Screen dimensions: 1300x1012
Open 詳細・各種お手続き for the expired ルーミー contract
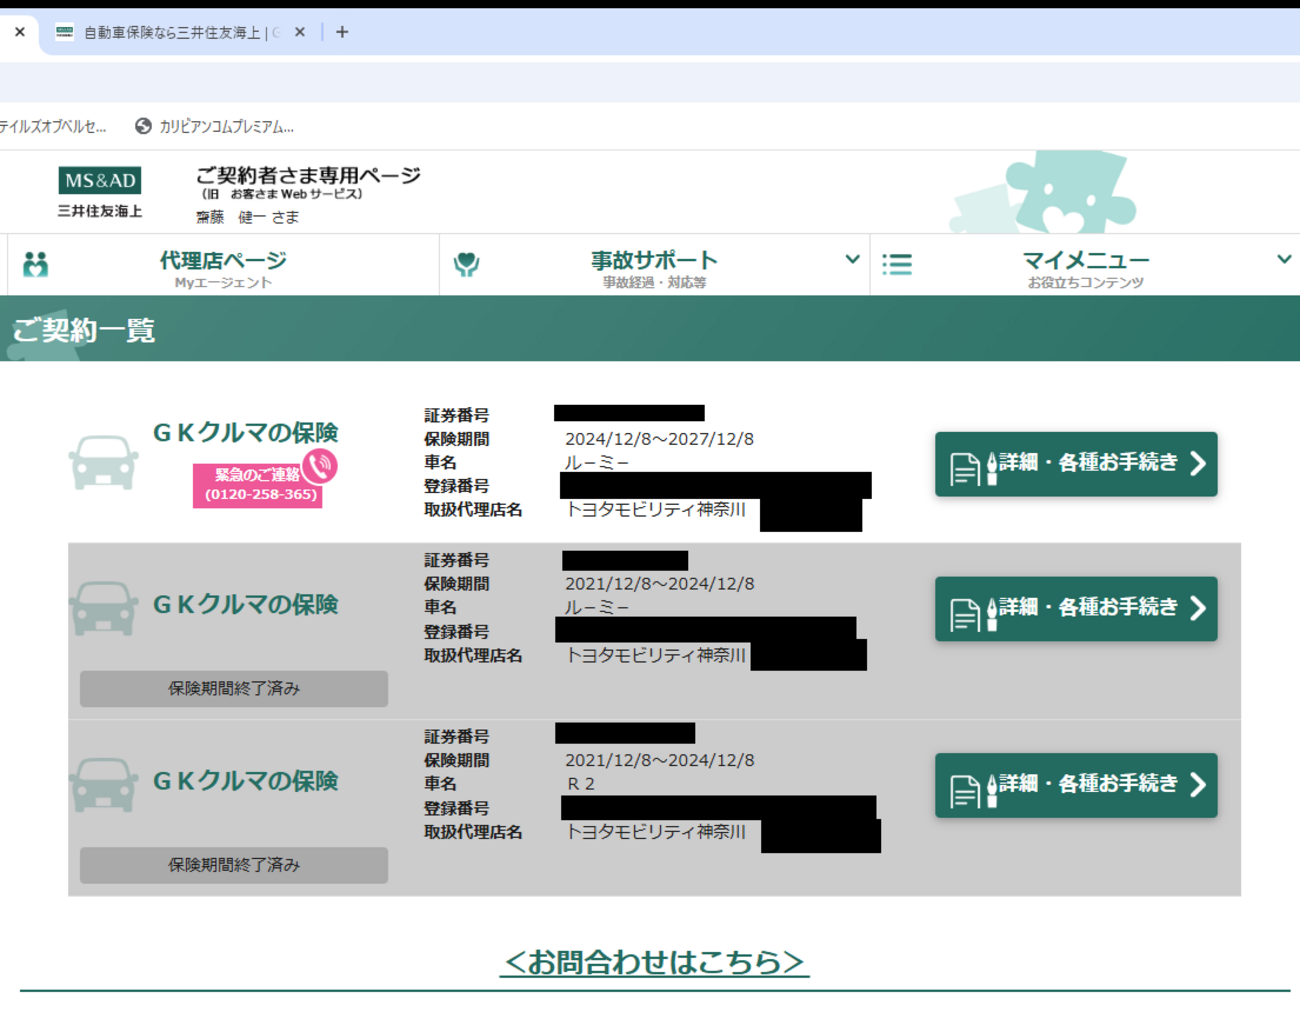pyautogui.click(x=1076, y=609)
